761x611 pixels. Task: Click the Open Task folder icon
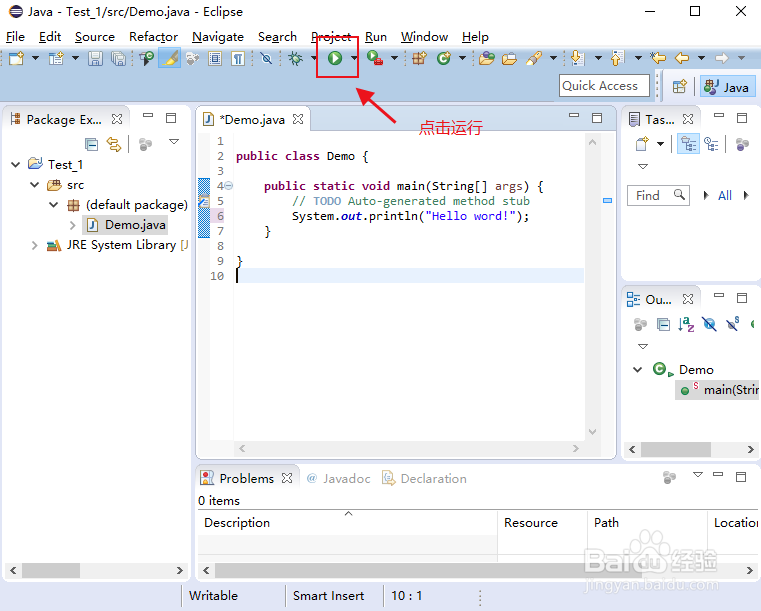tap(509, 59)
